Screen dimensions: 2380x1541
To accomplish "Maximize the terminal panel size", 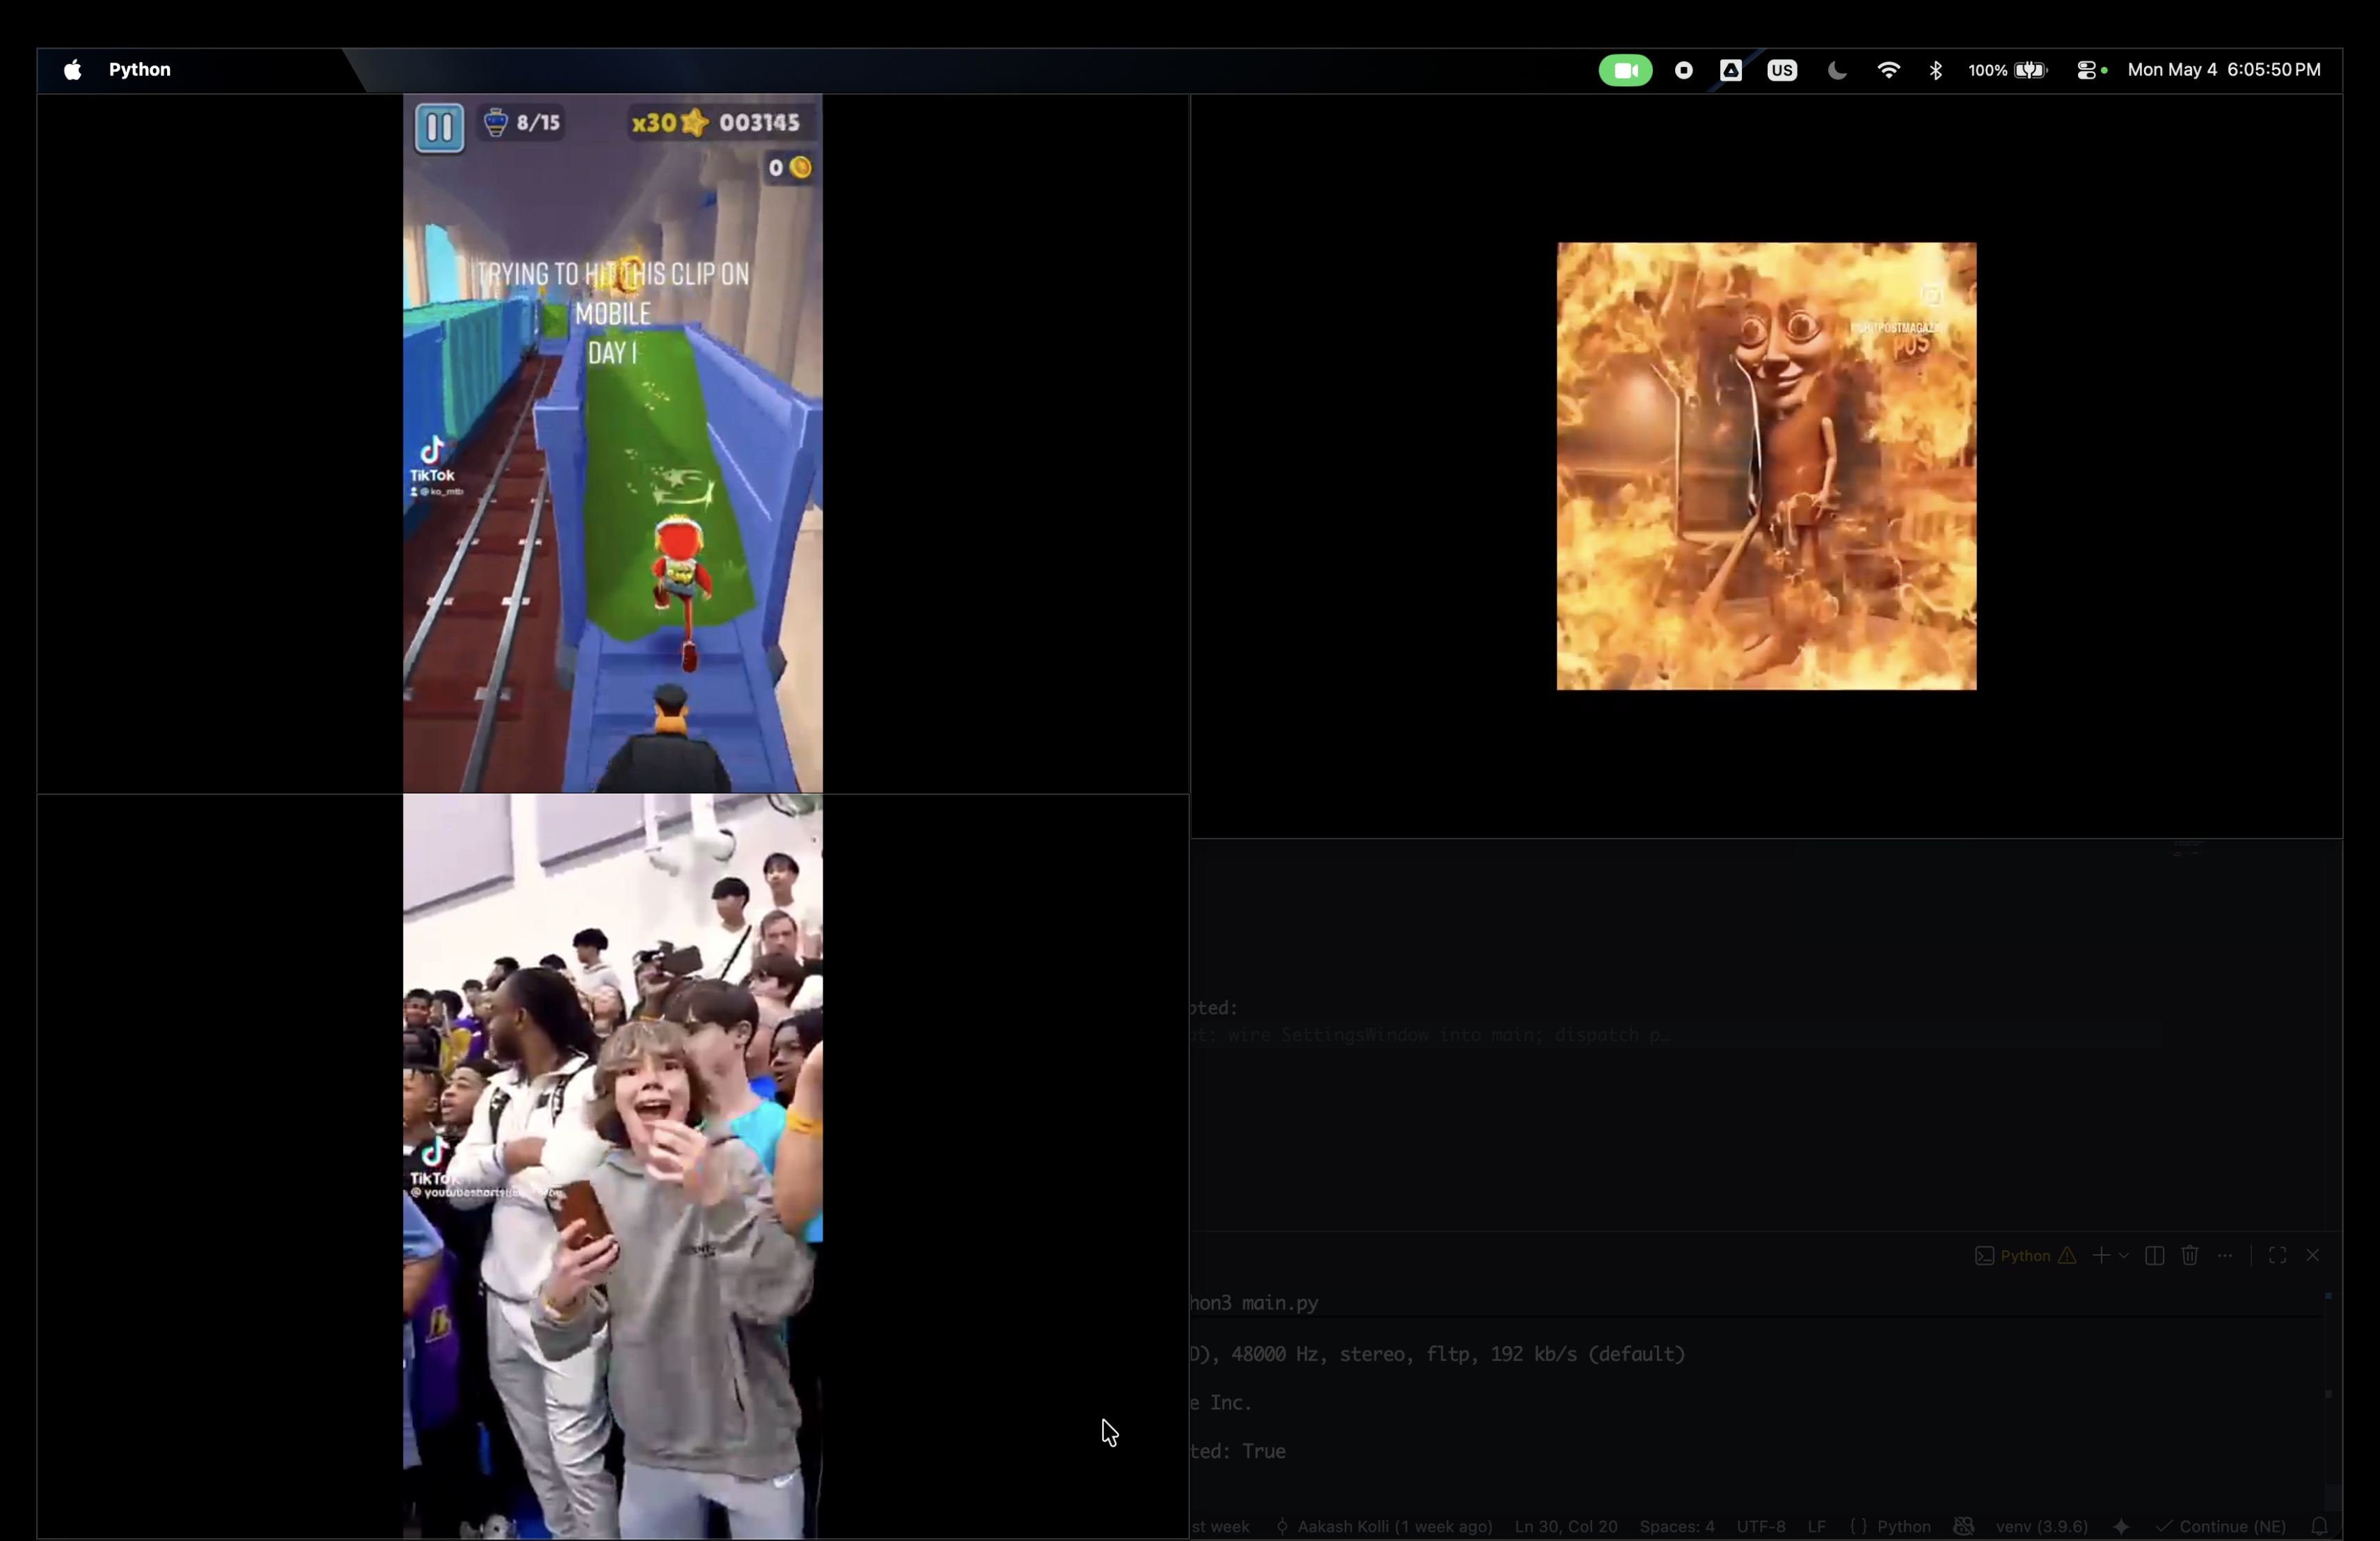I will pos(2277,1256).
